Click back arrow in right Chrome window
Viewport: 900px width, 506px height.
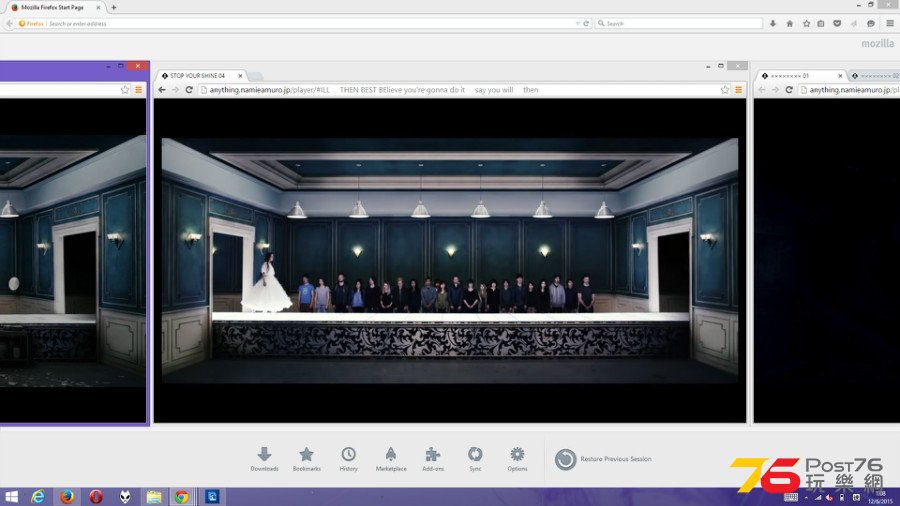pos(762,89)
